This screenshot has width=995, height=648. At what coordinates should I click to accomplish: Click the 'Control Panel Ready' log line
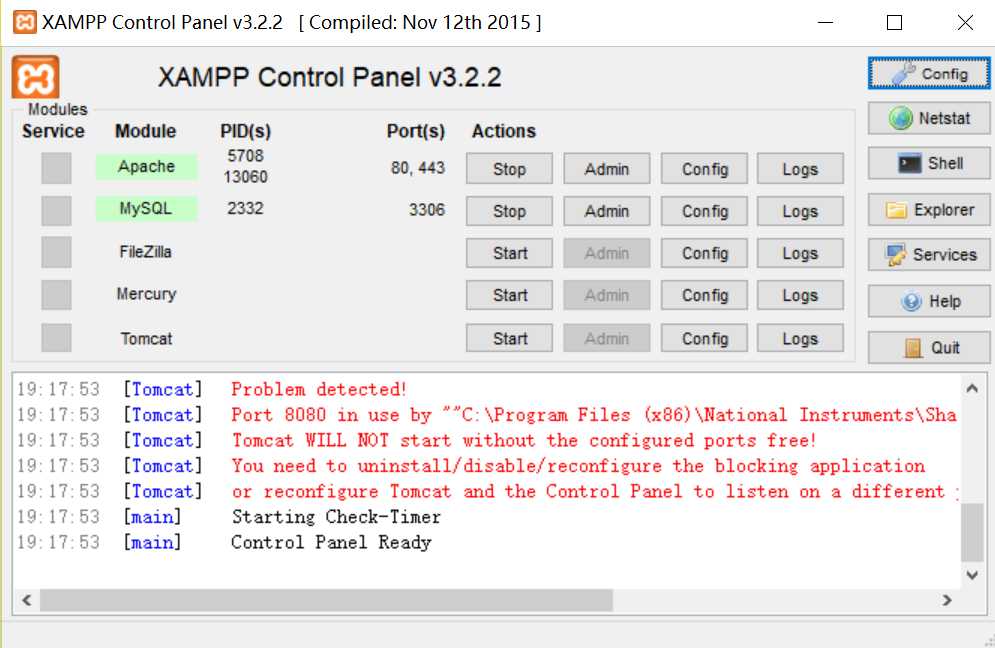pyautogui.click(x=331, y=542)
